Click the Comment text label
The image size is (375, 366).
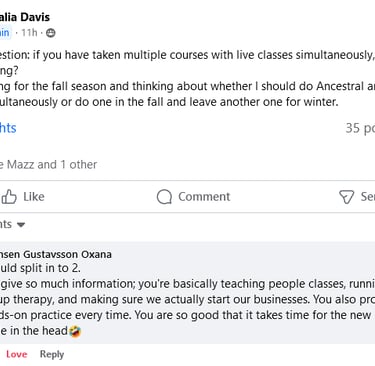(204, 197)
